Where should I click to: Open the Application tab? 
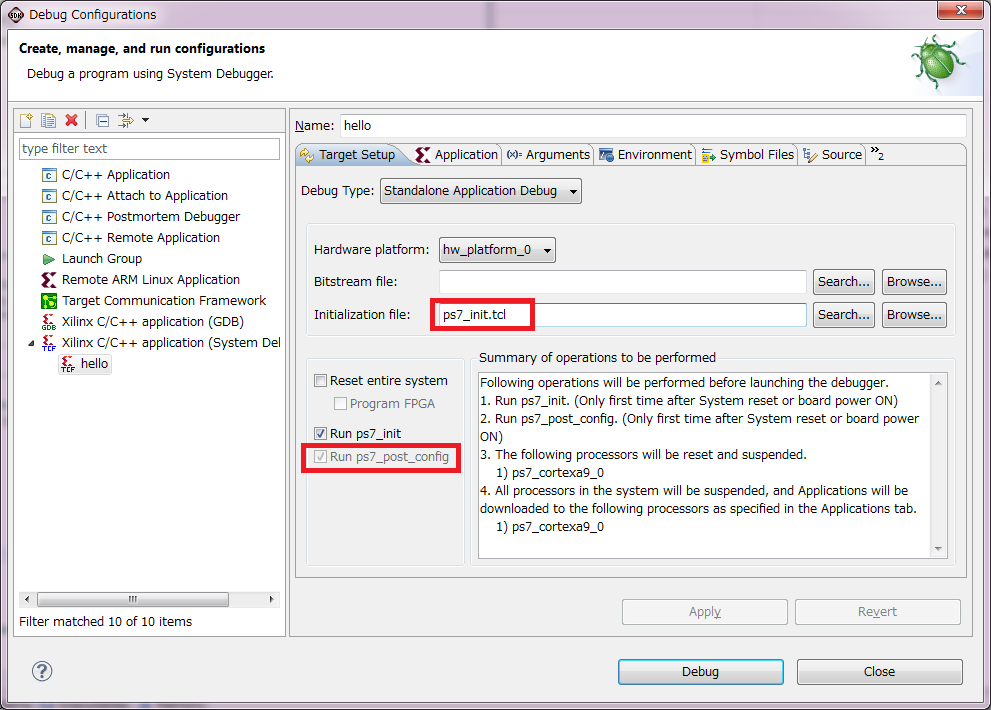(456, 155)
